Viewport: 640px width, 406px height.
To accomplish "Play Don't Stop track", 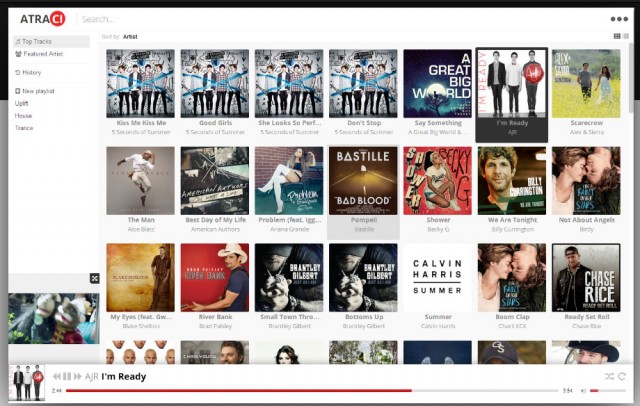I will [x=363, y=84].
